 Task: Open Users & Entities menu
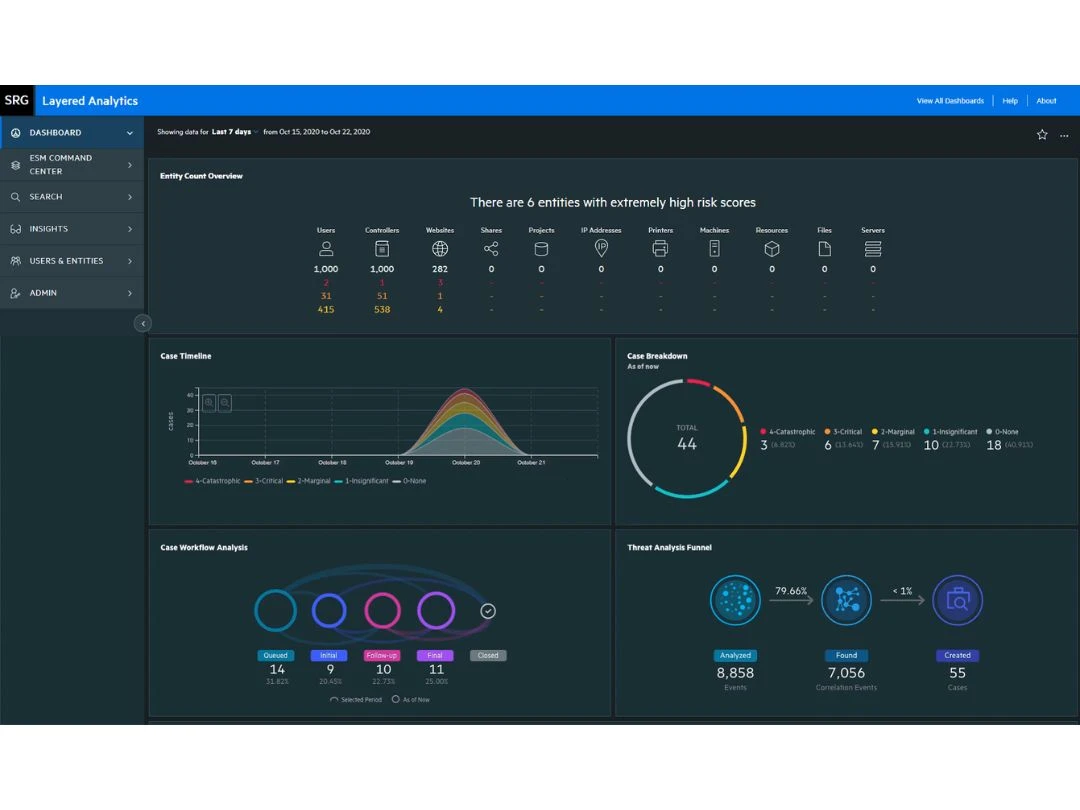pyautogui.click(x=71, y=261)
